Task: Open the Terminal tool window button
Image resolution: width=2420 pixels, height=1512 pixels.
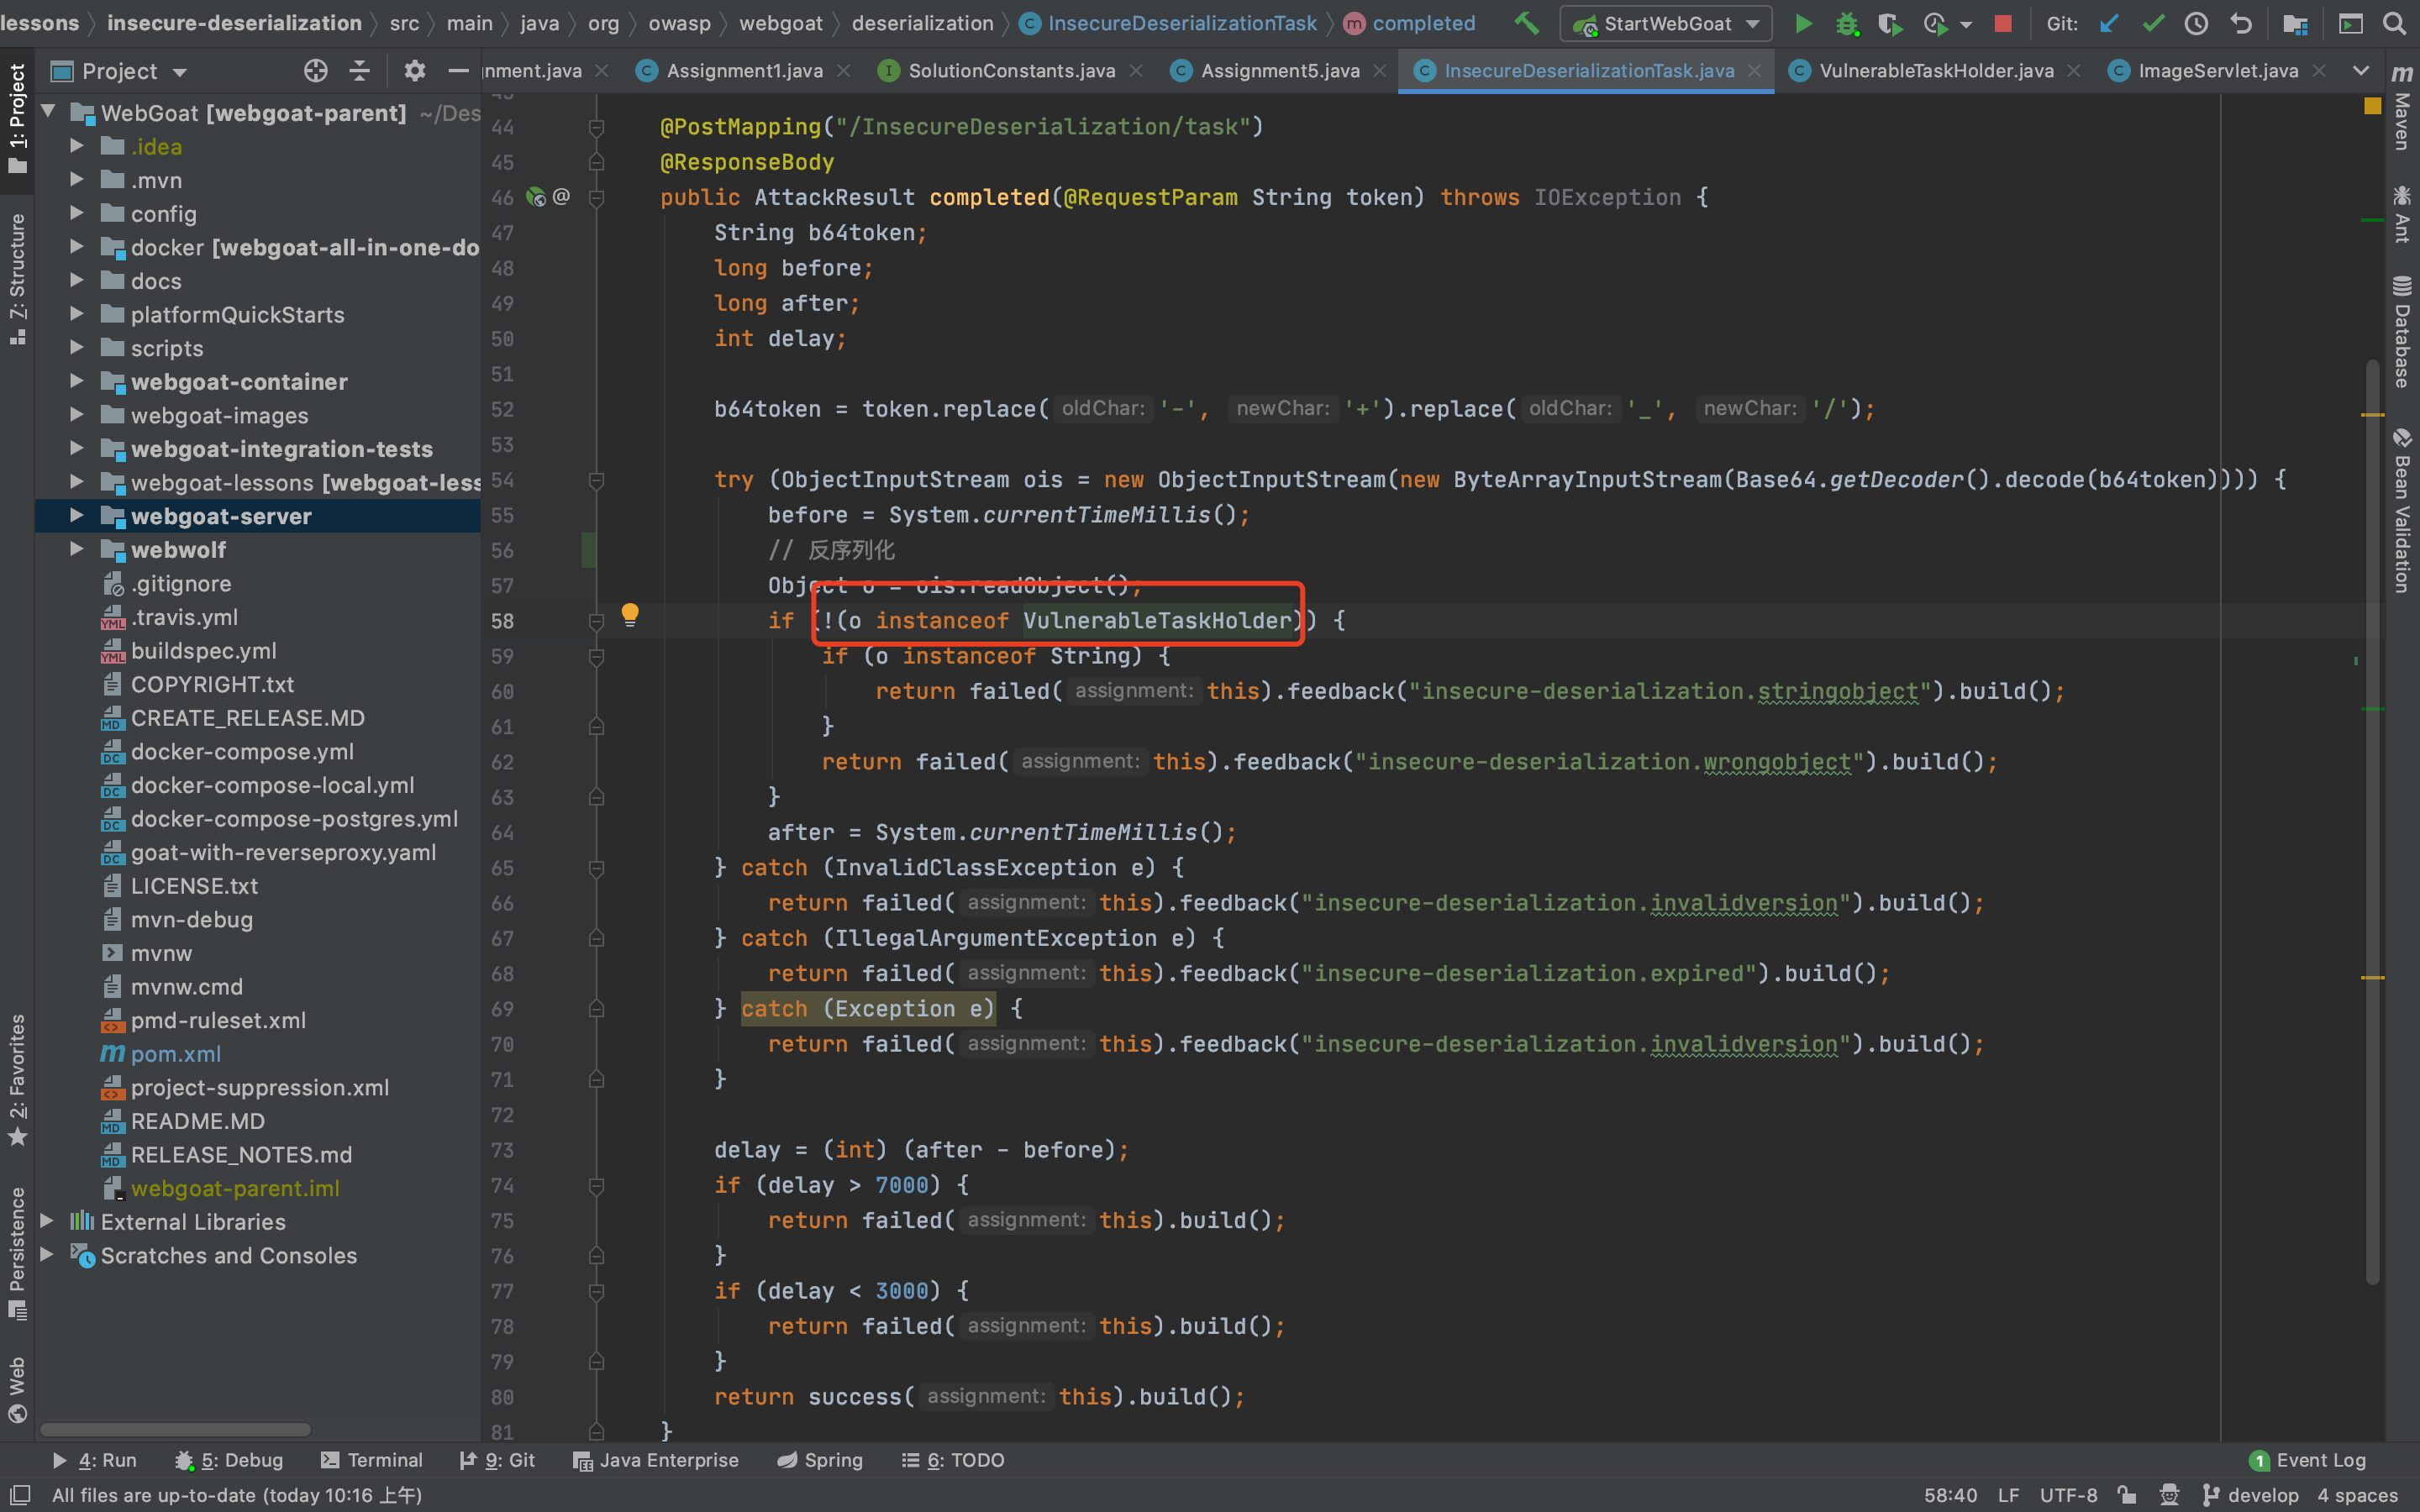Action: click(372, 1460)
